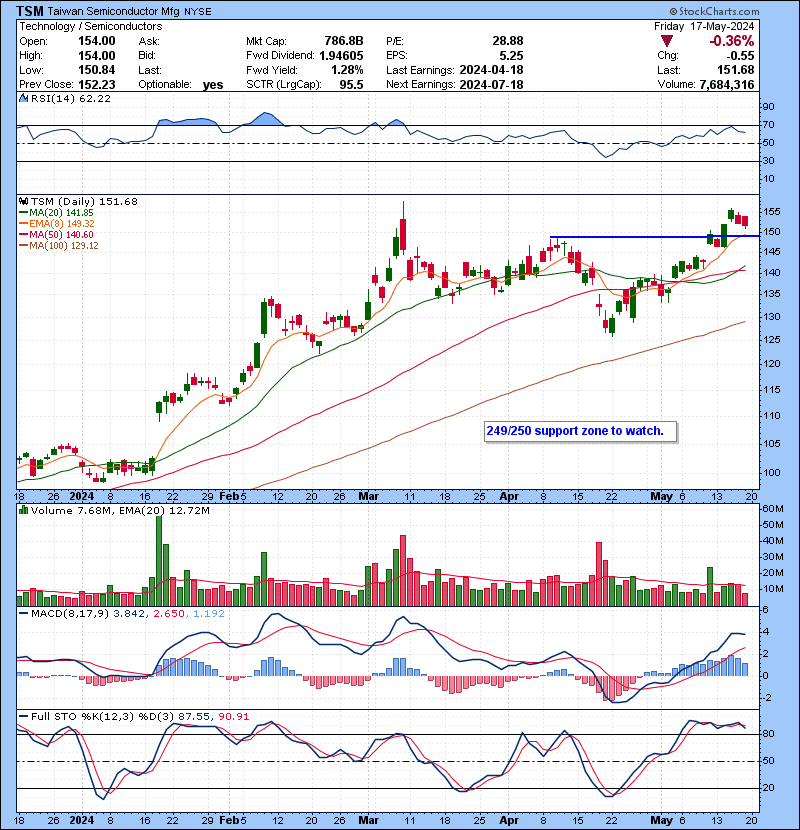Click the candlestick icon beside TSM (Daily)
This screenshot has height=830, width=800.
point(23,201)
